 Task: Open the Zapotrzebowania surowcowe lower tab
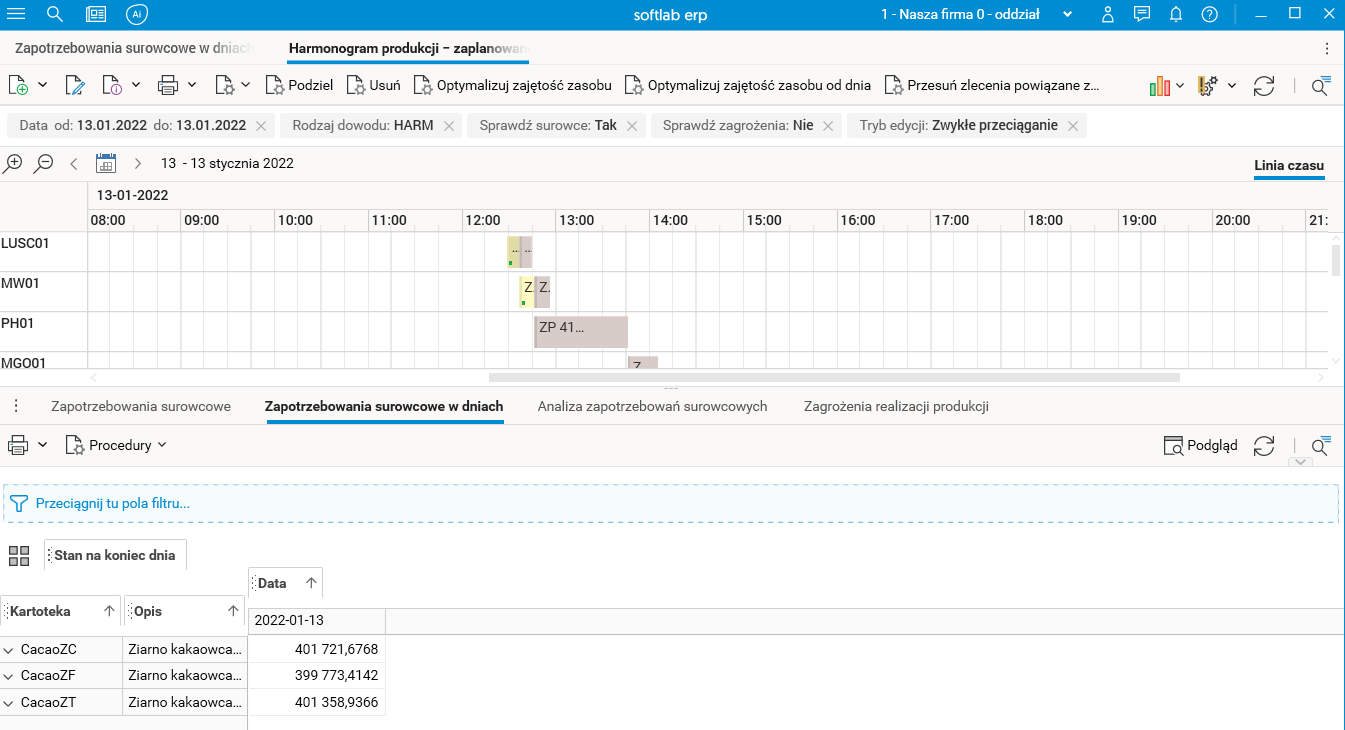coord(141,406)
